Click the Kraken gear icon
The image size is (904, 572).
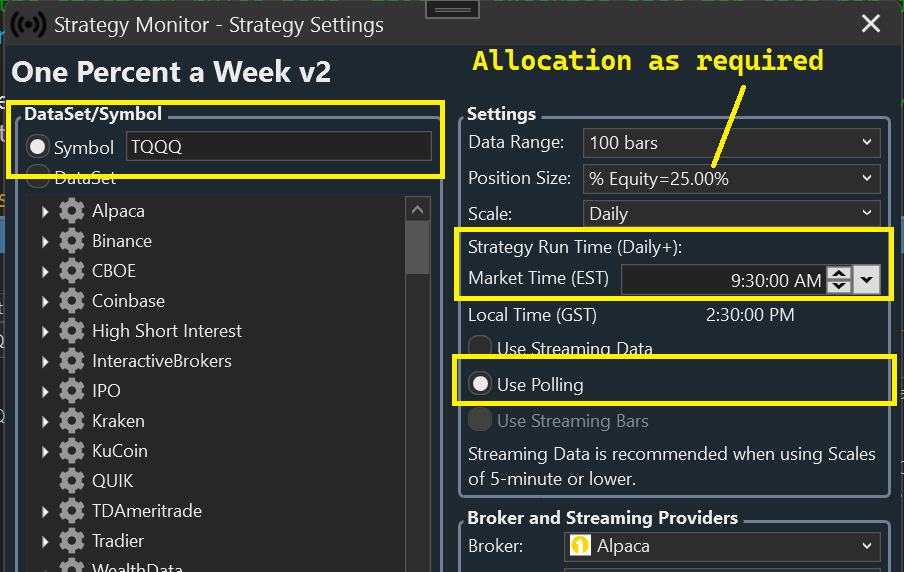pos(71,421)
